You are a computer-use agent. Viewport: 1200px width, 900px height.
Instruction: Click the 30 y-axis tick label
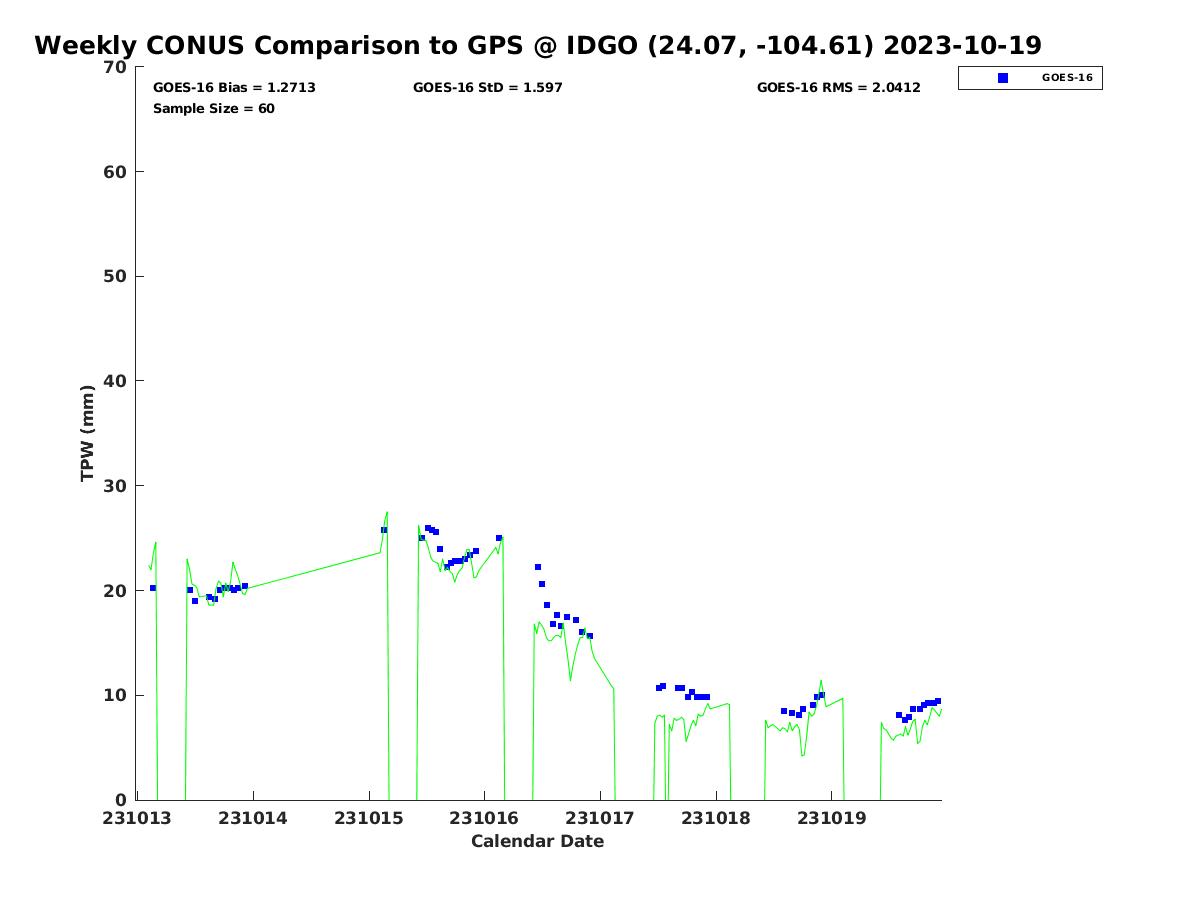click(x=116, y=486)
